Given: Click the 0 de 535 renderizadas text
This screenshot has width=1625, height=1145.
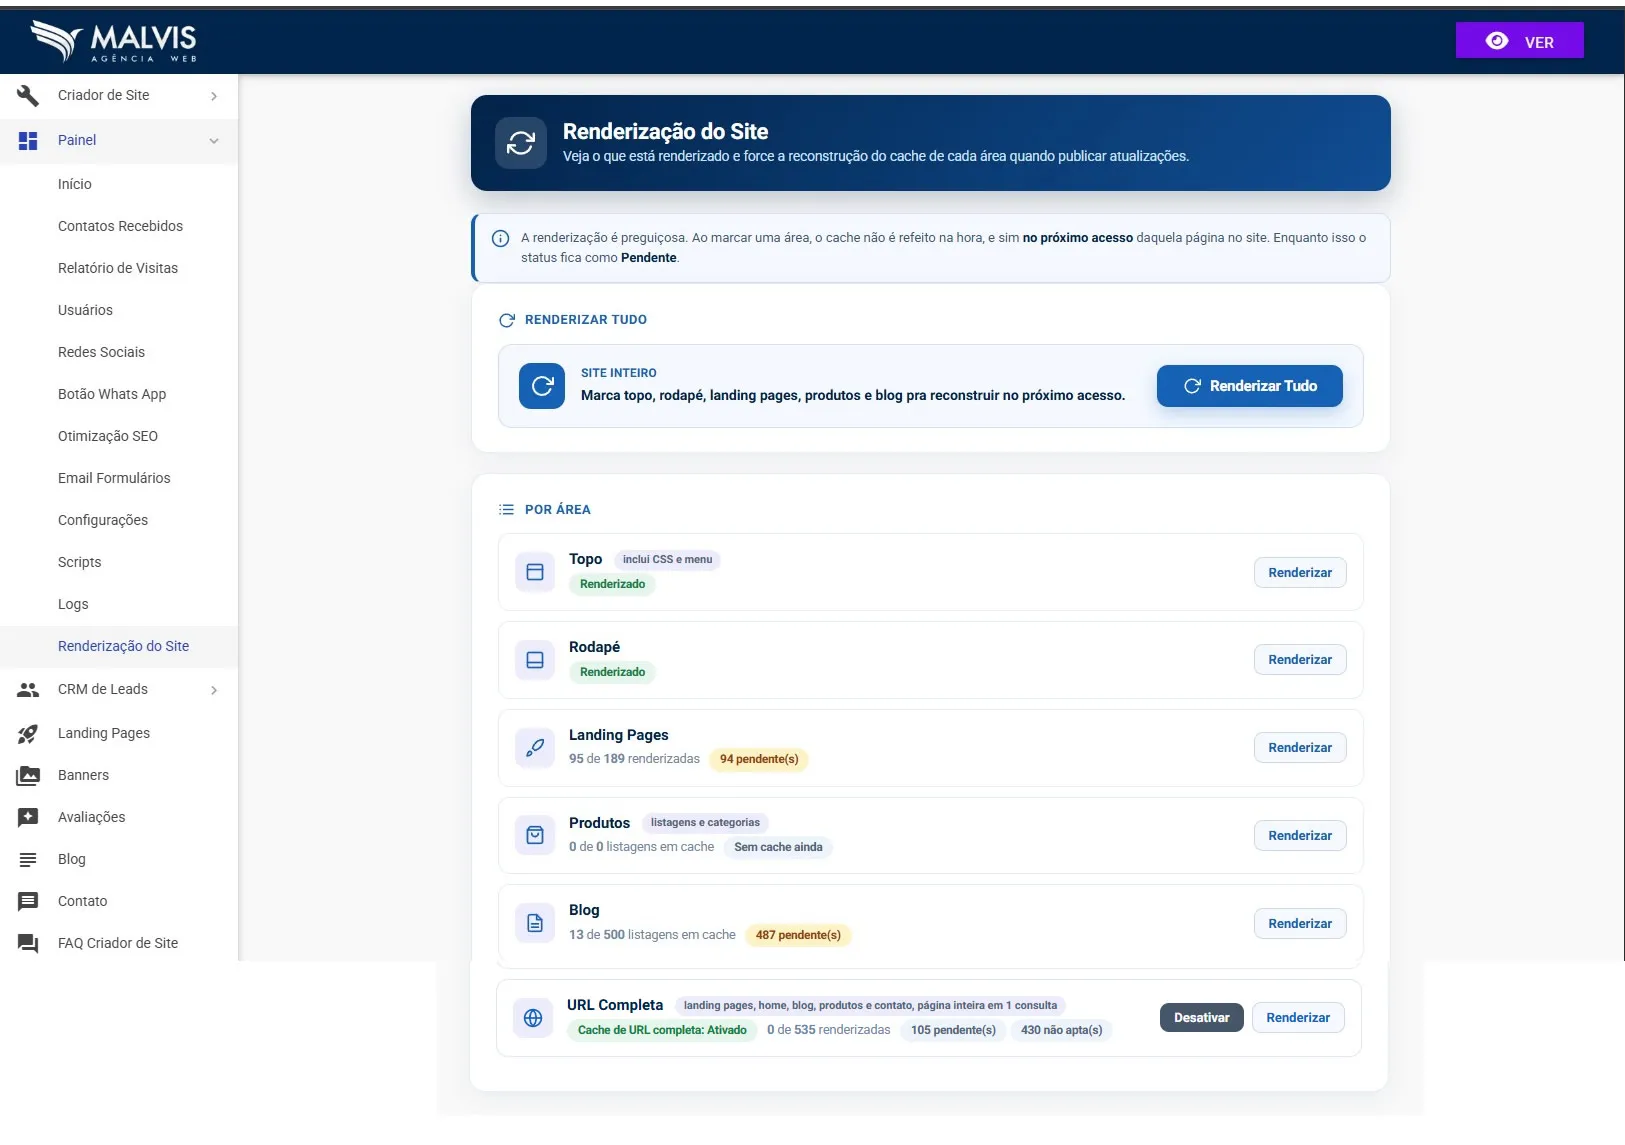Looking at the screenshot, I should point(828,1030).
